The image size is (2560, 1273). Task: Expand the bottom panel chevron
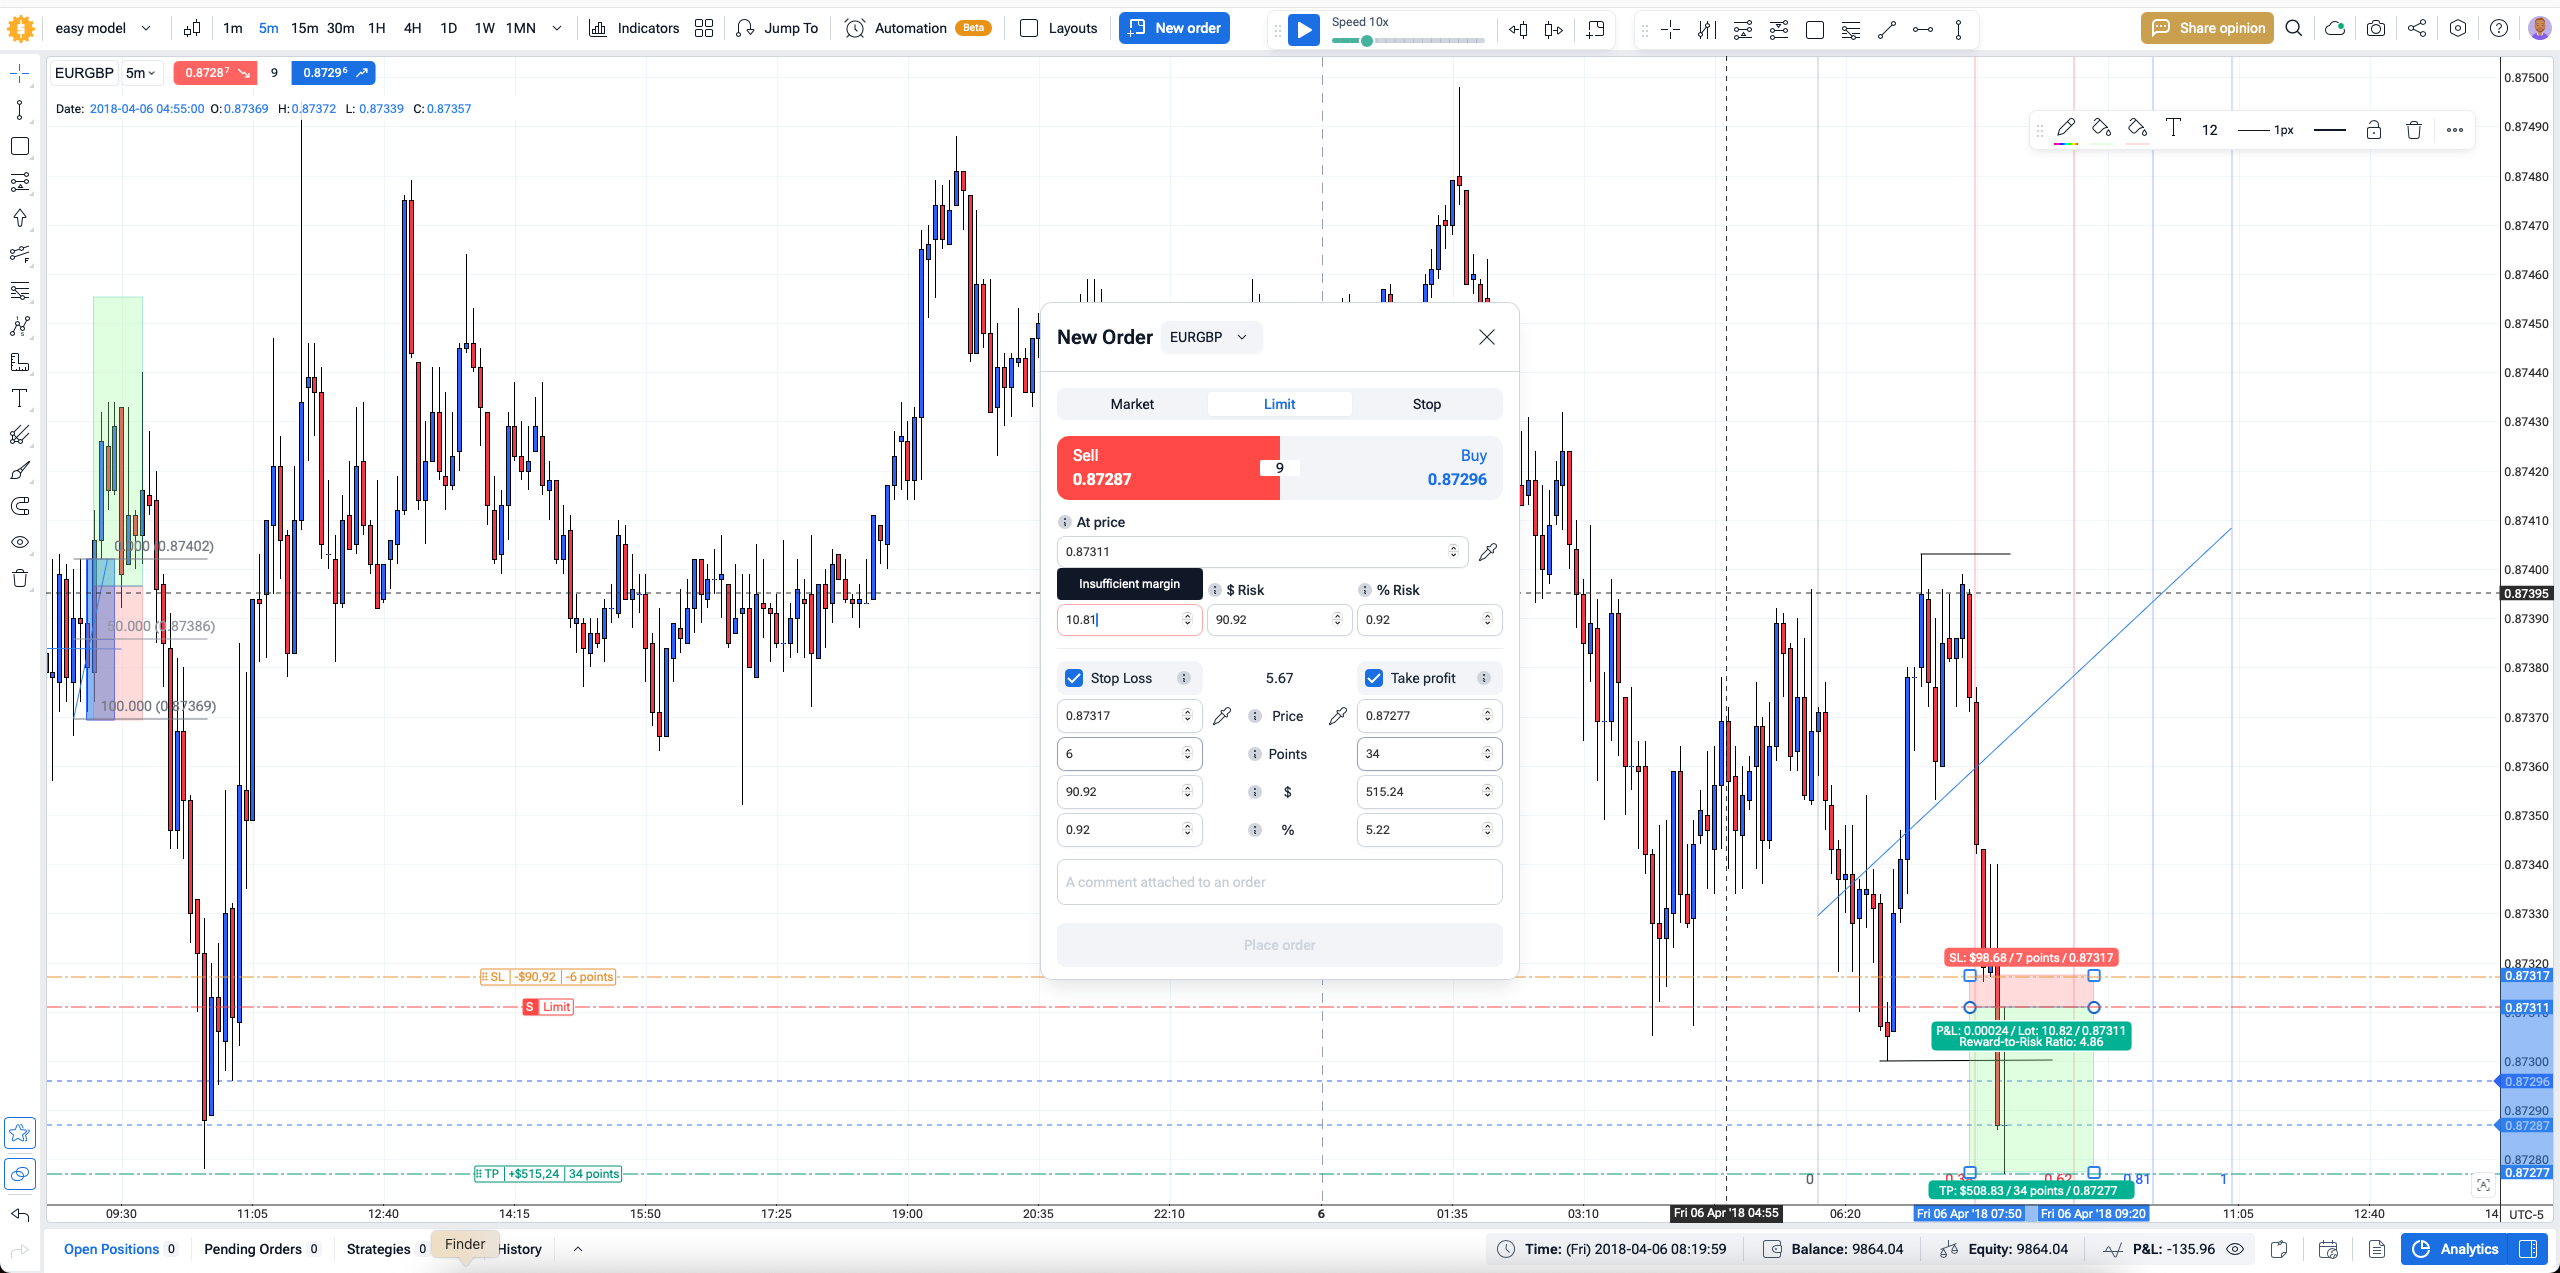(578, 1249)
